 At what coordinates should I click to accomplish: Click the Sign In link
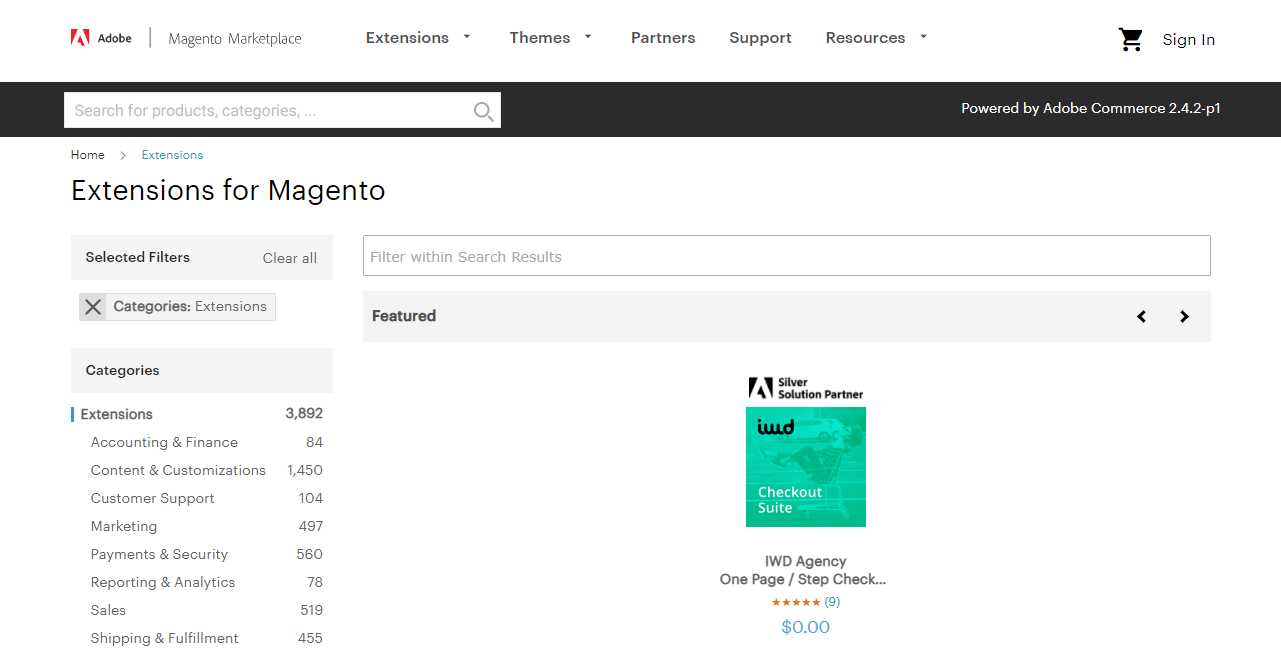(x=1188, y=40)
